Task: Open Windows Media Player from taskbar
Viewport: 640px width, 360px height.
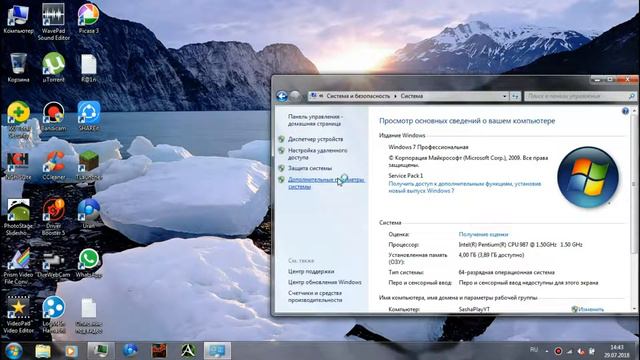Action: 71,351
